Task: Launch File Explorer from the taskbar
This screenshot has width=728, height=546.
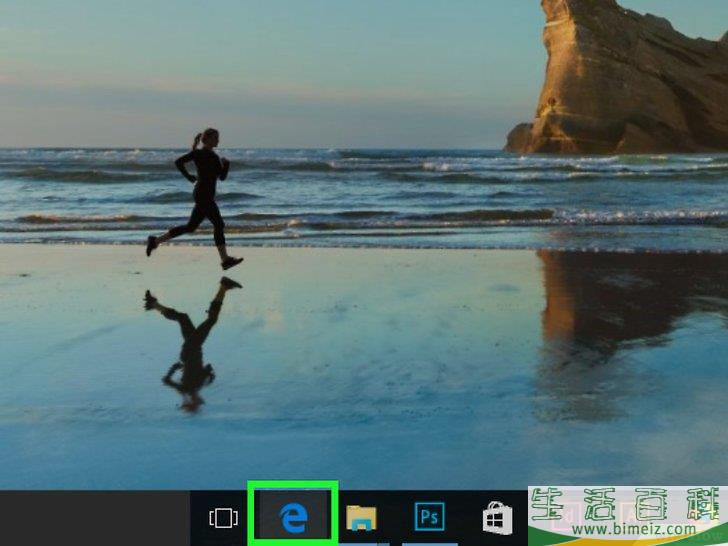Action: (x=361, y=518)
